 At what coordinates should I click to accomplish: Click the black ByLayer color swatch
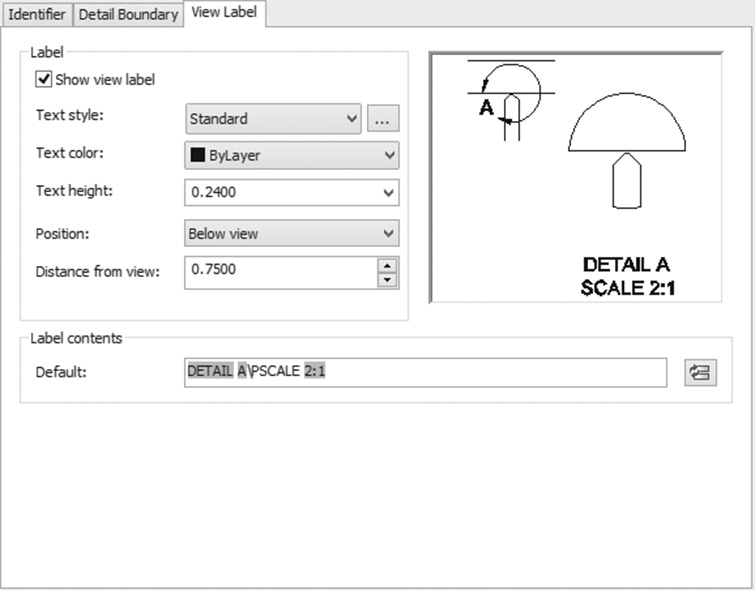[x=197, y=155]
